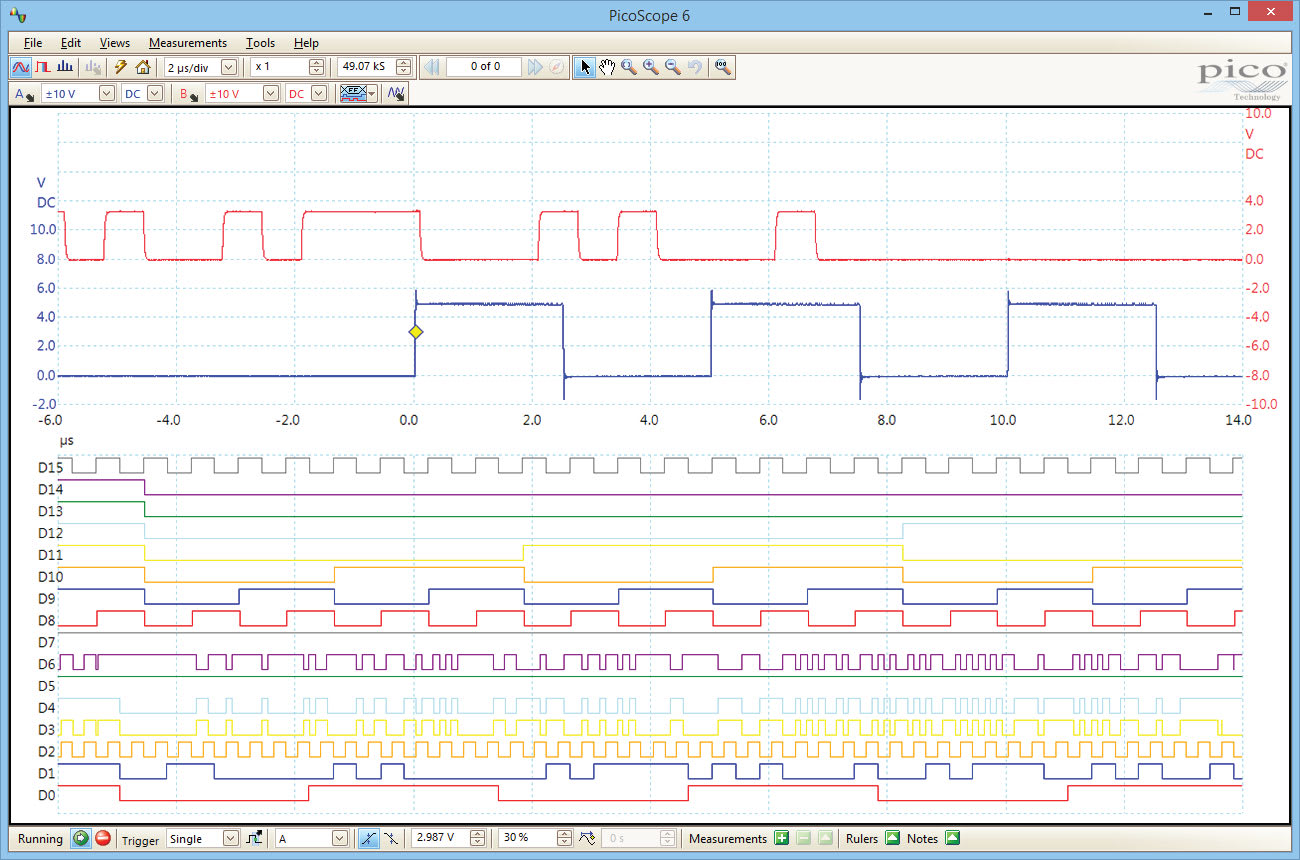
Task: Open Channel A options button
Action: tap(25, 93)
